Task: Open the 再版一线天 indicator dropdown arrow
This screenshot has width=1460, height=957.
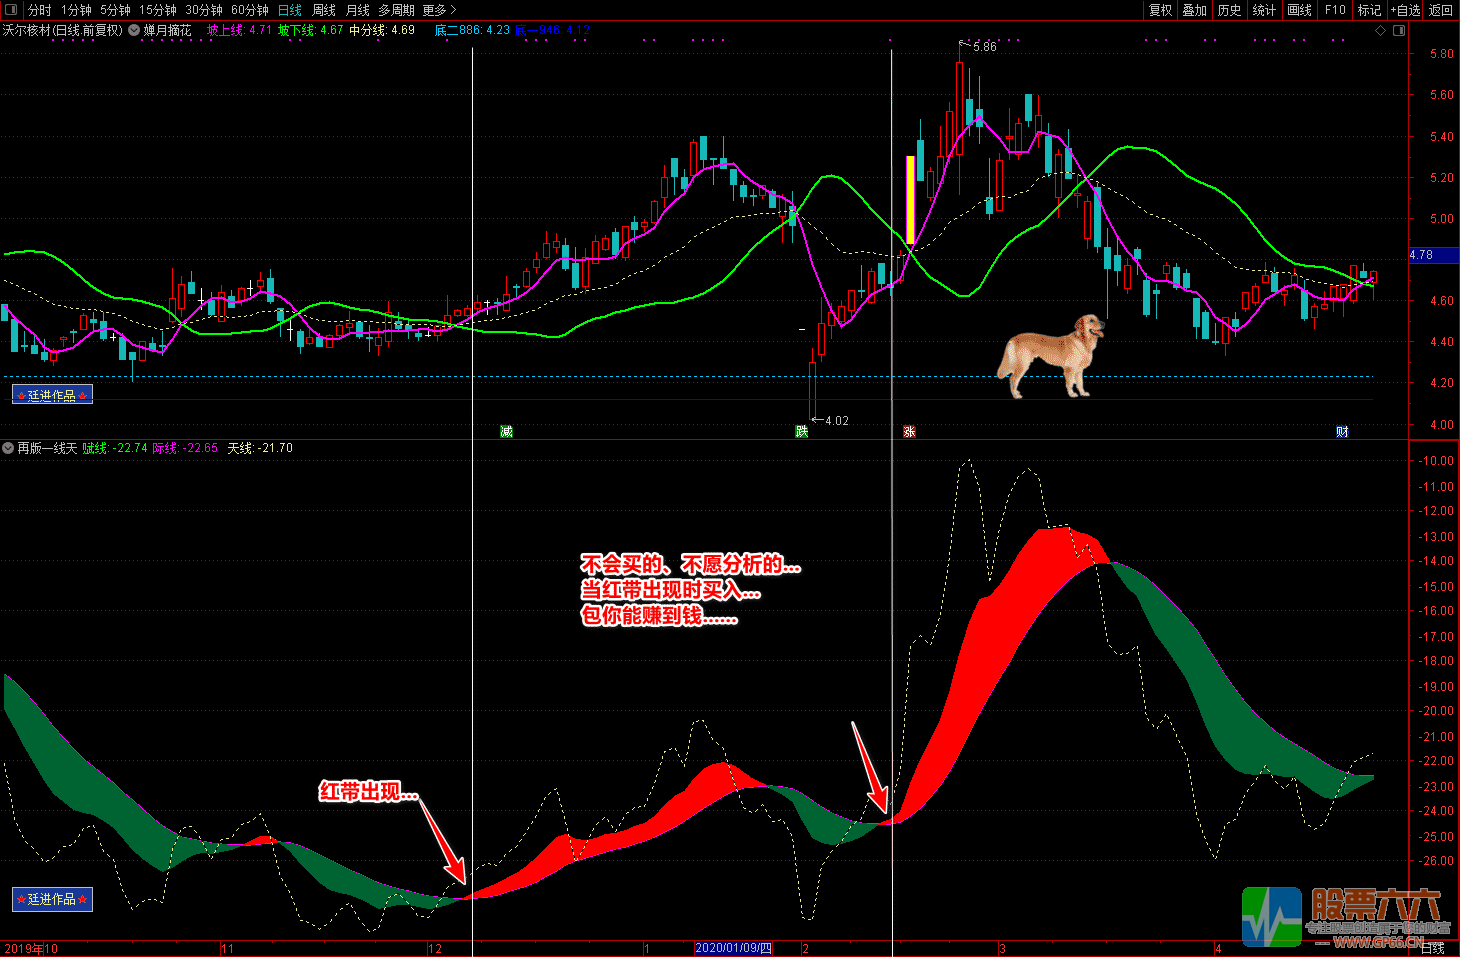Action: (8, 448)
